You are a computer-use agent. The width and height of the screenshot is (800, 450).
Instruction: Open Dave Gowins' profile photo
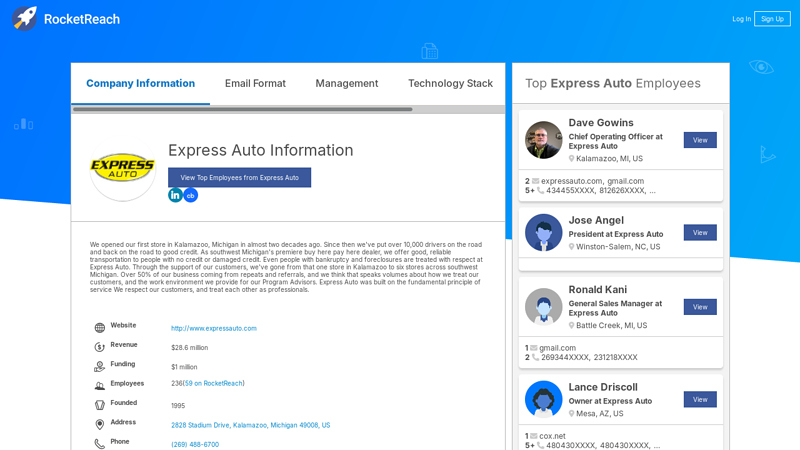point(543,140)
